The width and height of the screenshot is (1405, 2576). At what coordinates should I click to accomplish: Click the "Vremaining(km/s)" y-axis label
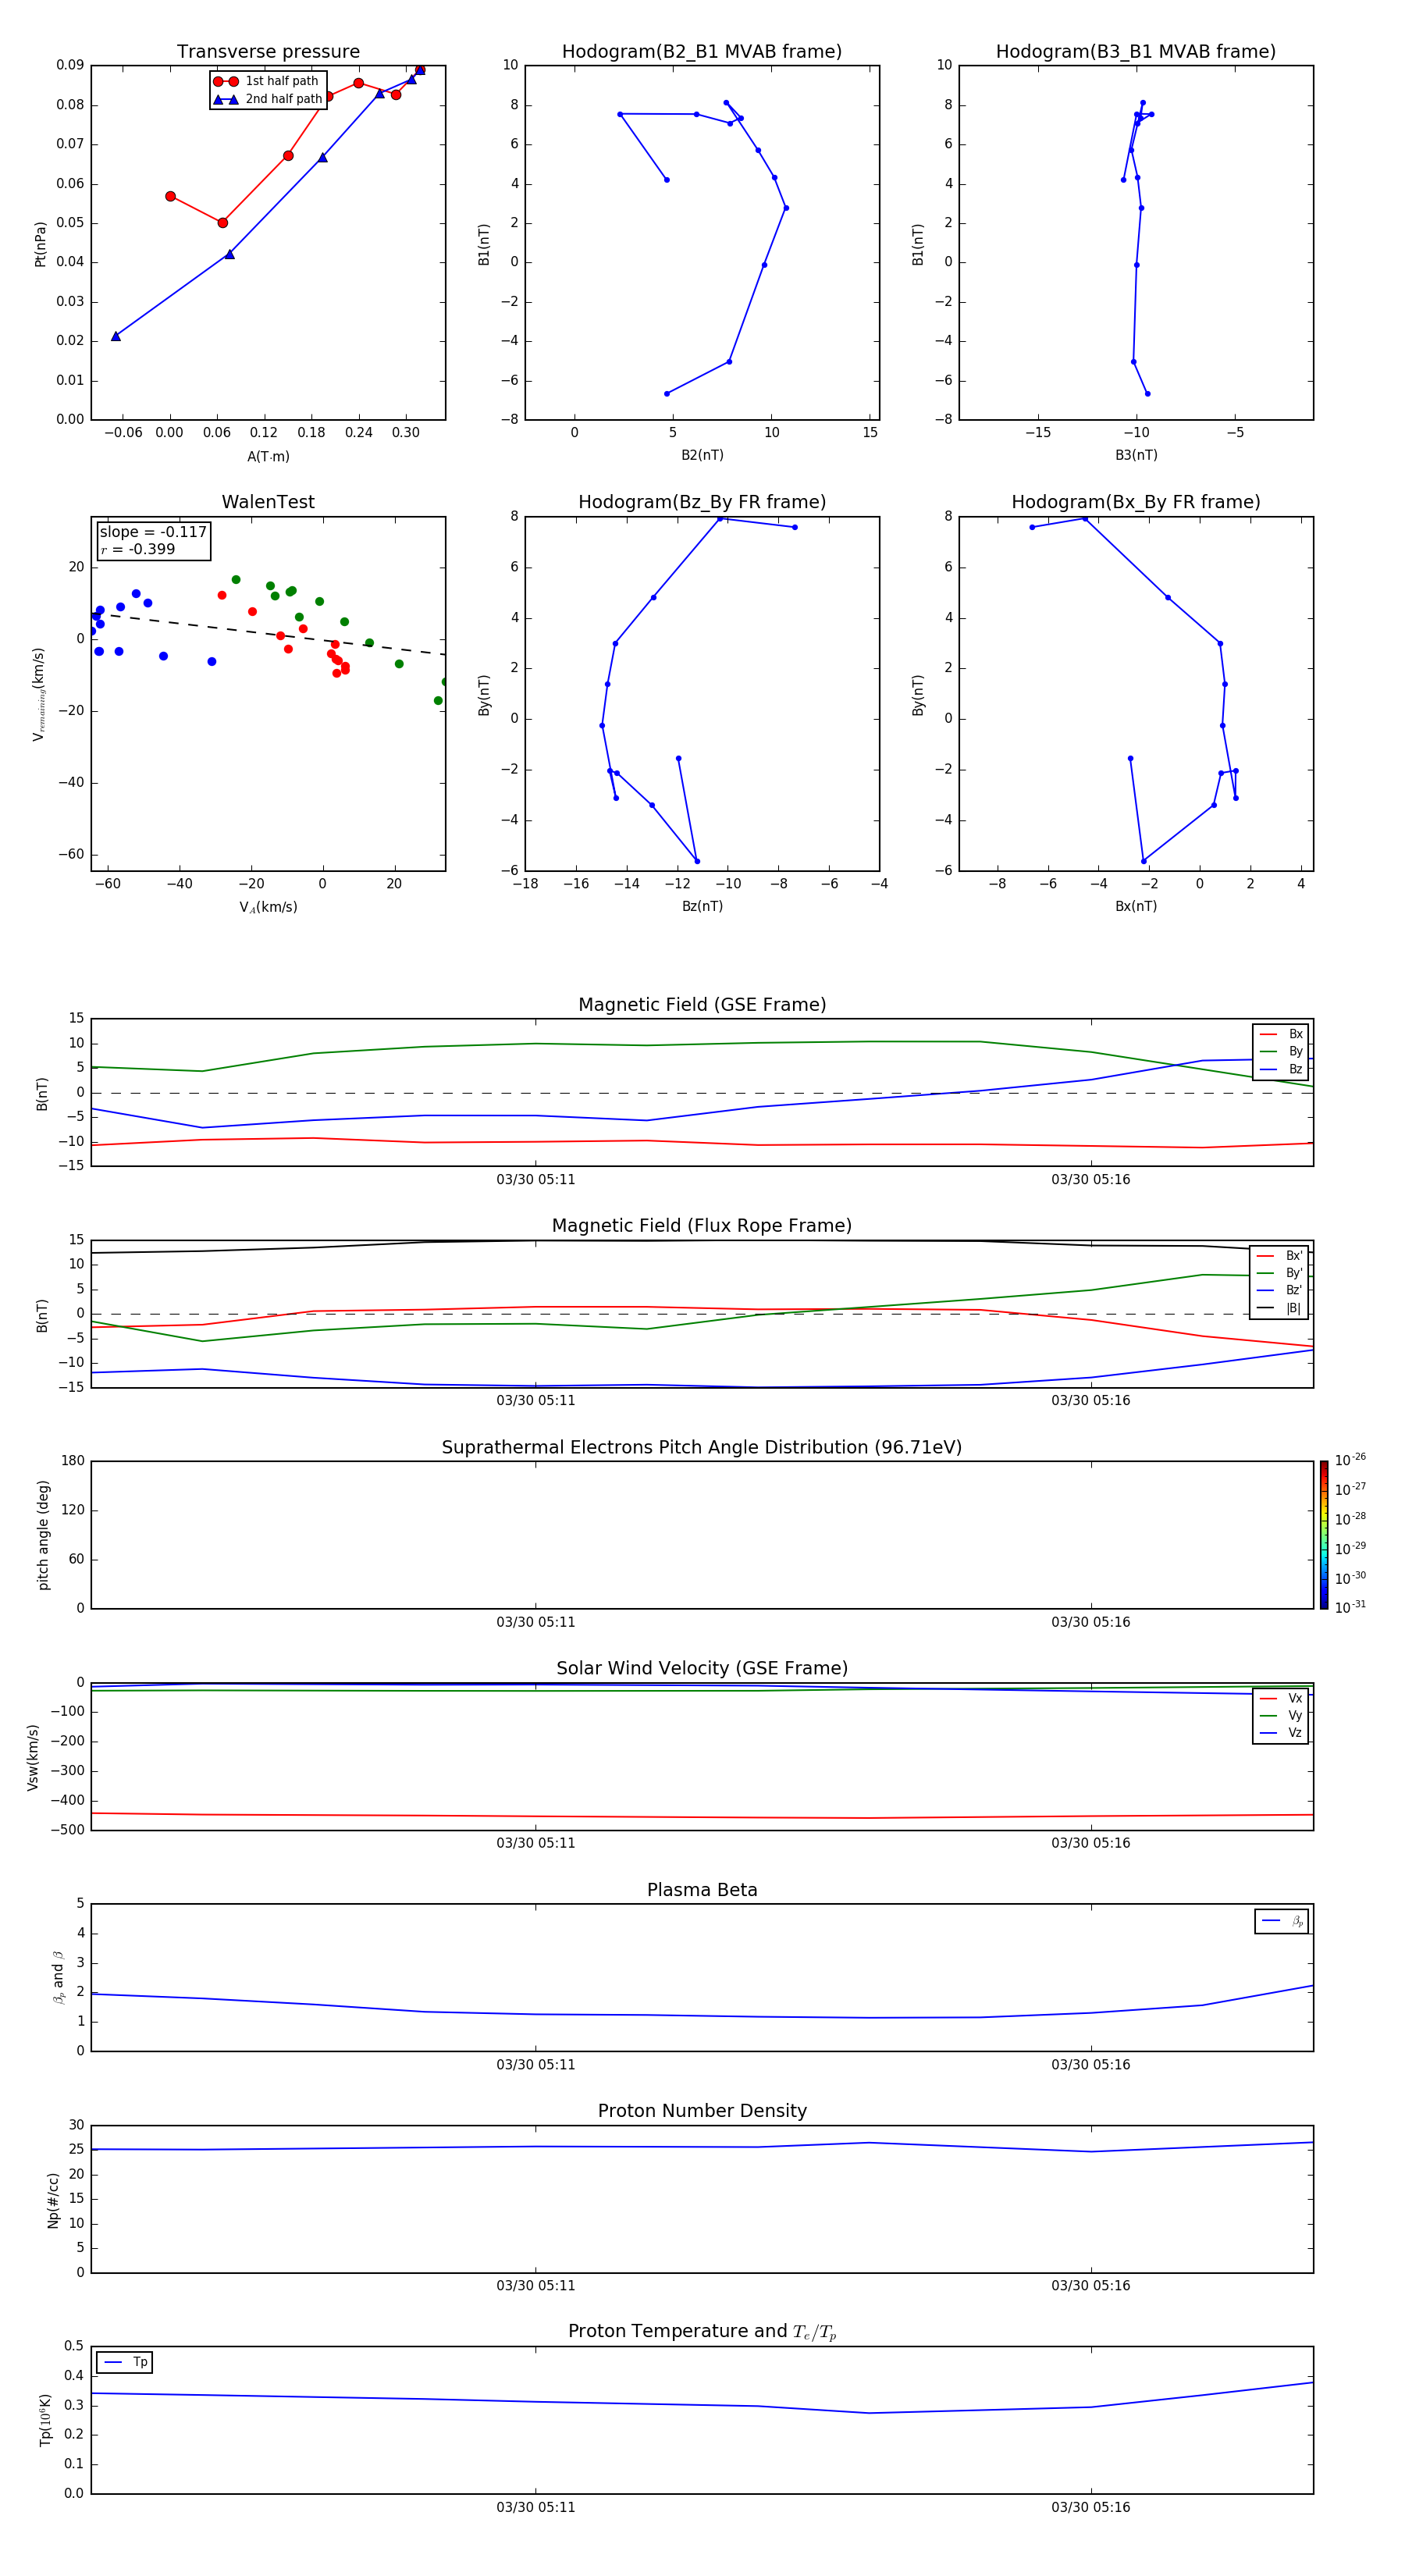point(39,694)
